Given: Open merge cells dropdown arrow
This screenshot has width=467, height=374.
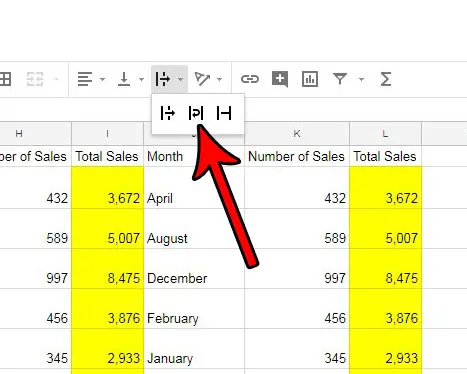Looking at the screenshot, I should coord(56,79).
